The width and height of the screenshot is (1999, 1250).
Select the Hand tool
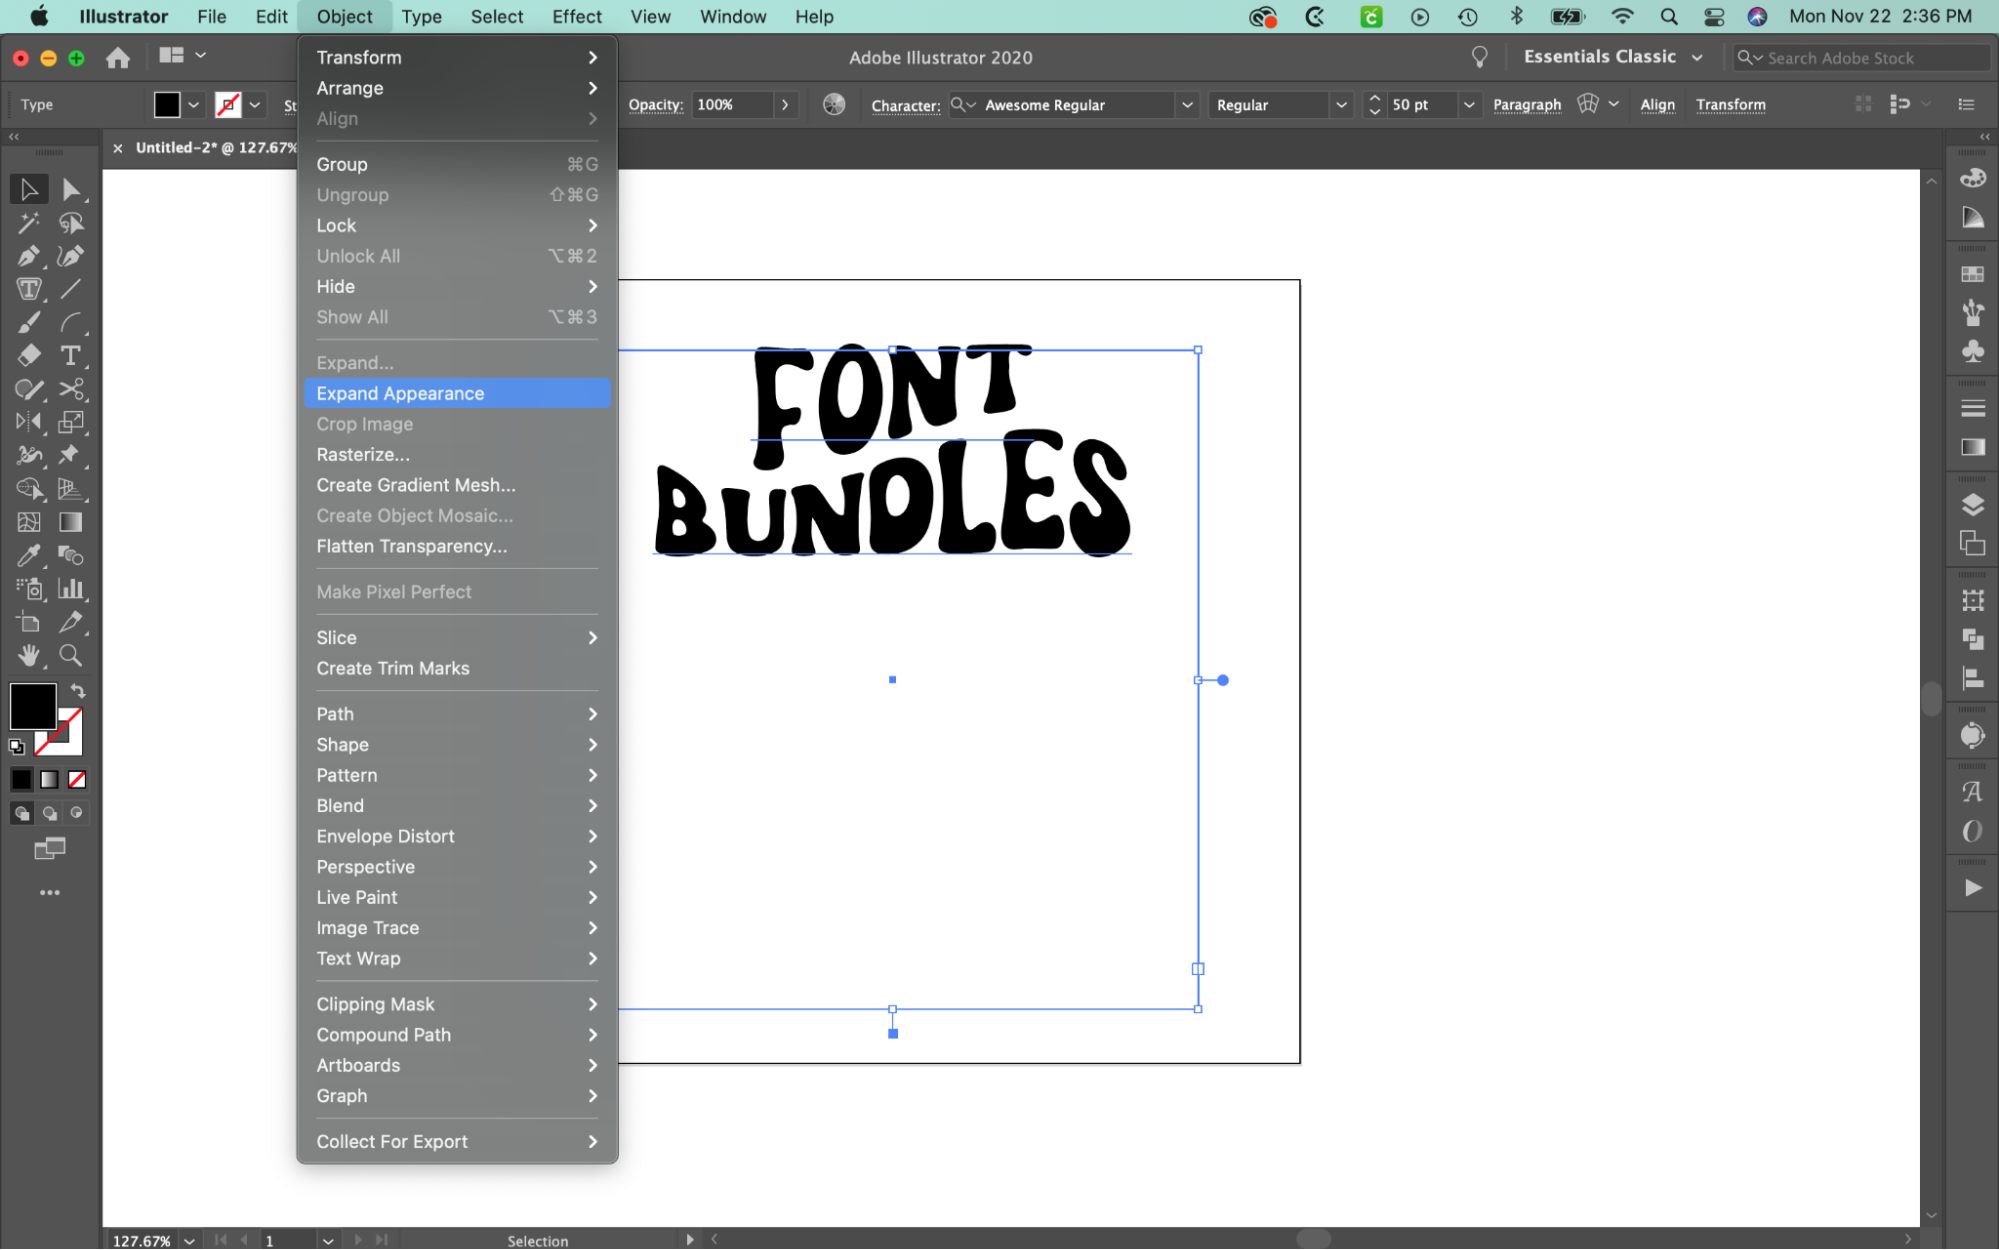29,655
